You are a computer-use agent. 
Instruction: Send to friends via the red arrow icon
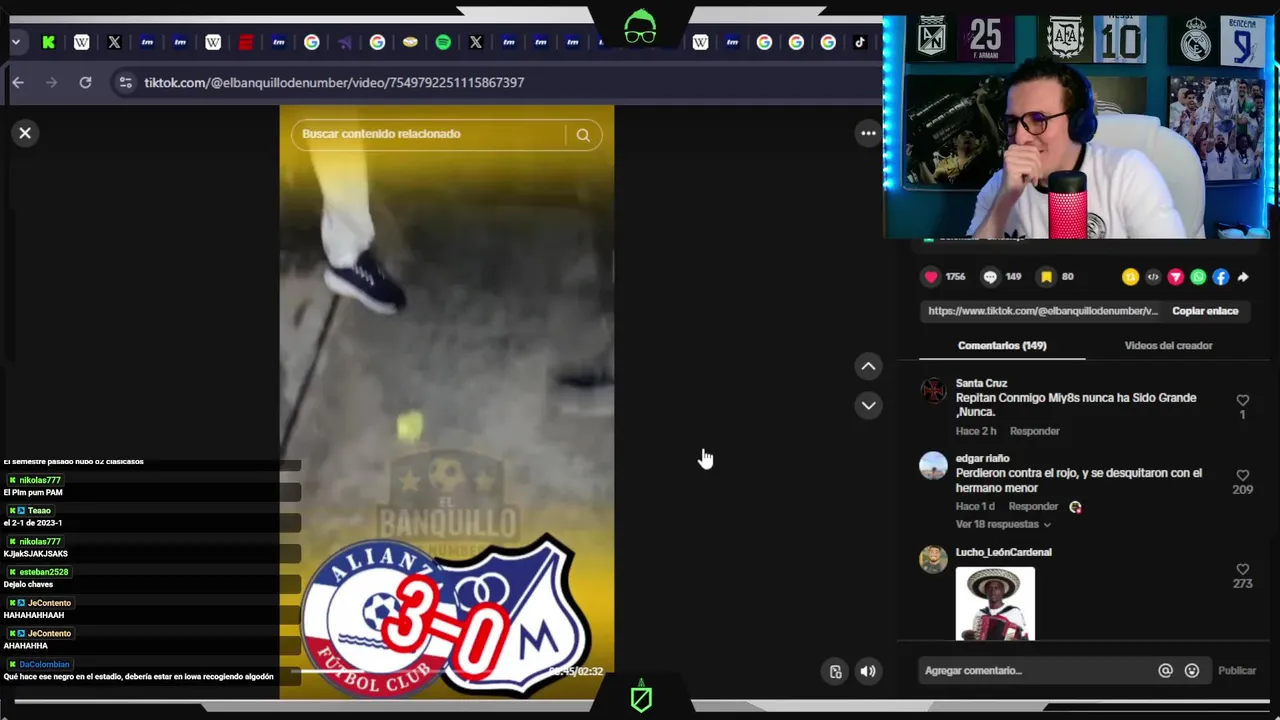tap(1176, 277)
